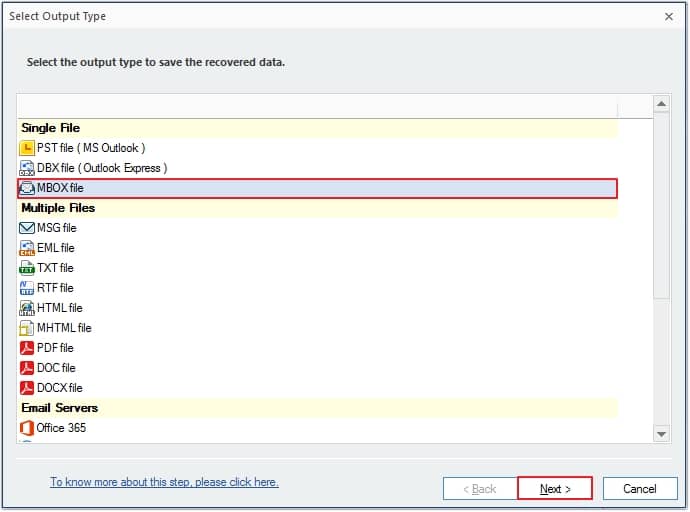Open the "To know more about this step" link
The width and height of the screenshot is (690, 512).
pos(164,482)
